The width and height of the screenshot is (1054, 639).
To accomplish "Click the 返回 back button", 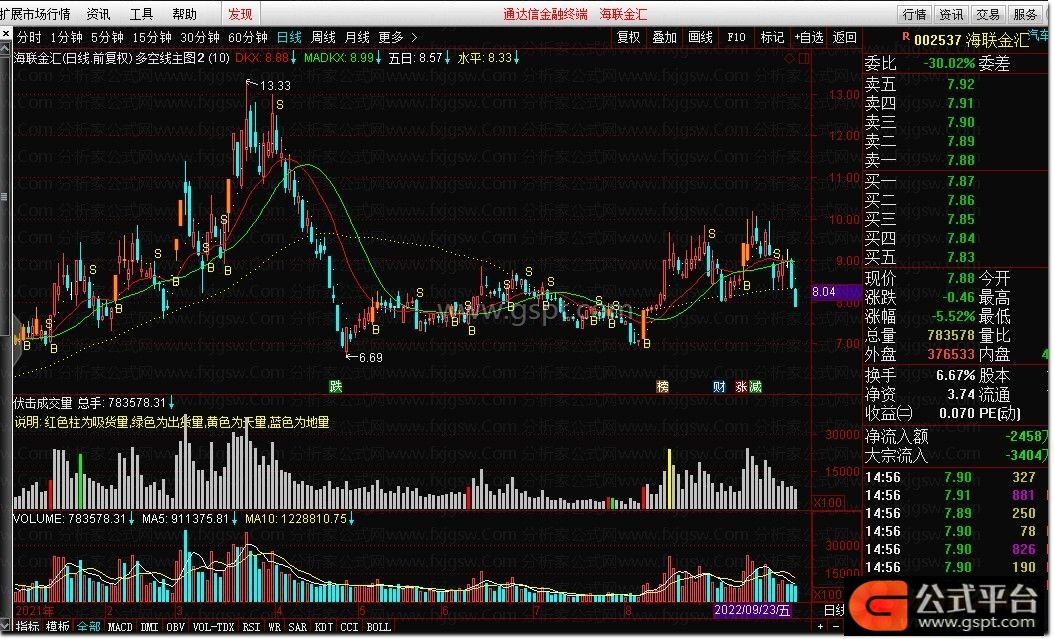I will pyautogui.click(x=844, y=38).
